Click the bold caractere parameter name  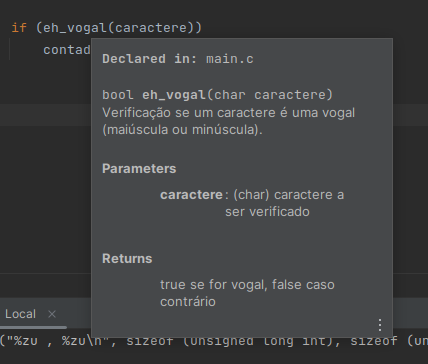(x=191, y=195)
